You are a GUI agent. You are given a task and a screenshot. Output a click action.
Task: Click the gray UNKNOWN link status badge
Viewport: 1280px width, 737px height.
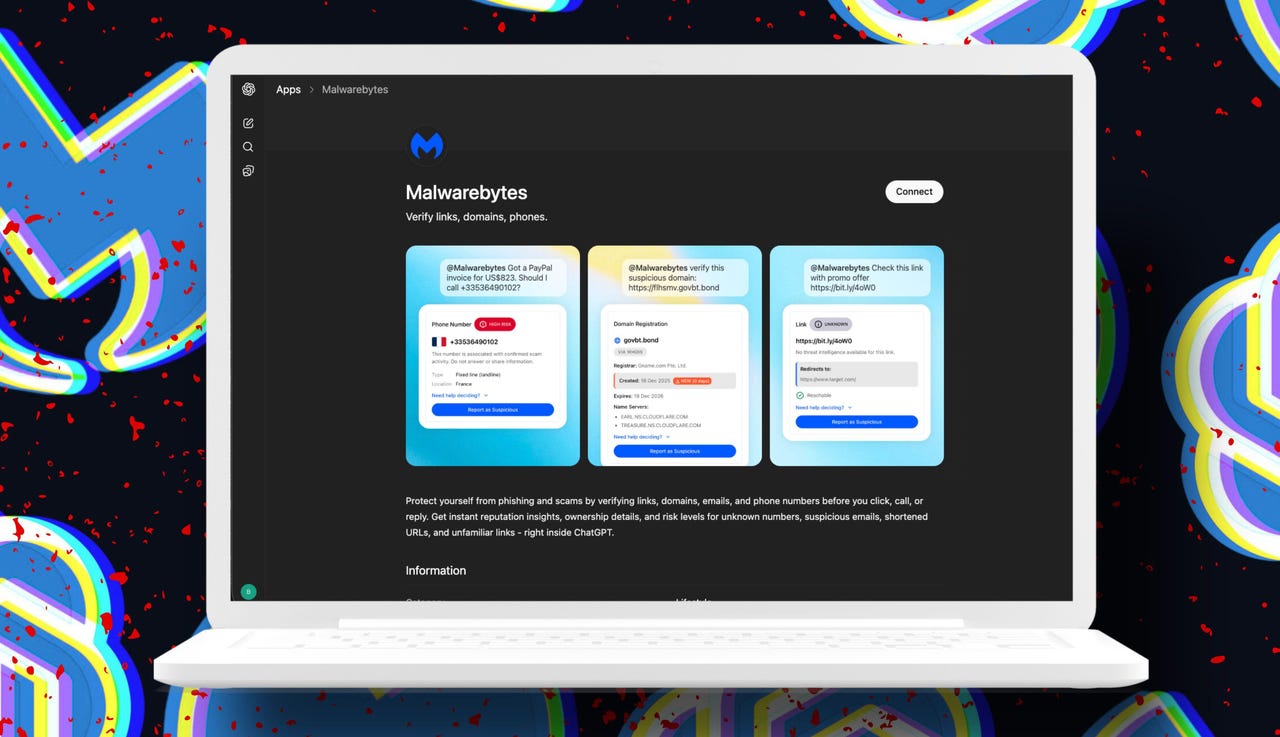point(831,324)
